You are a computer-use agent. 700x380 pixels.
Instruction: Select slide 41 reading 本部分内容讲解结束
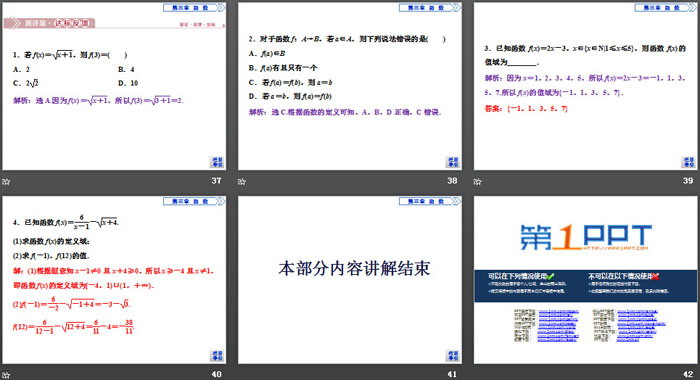point(350,280)
